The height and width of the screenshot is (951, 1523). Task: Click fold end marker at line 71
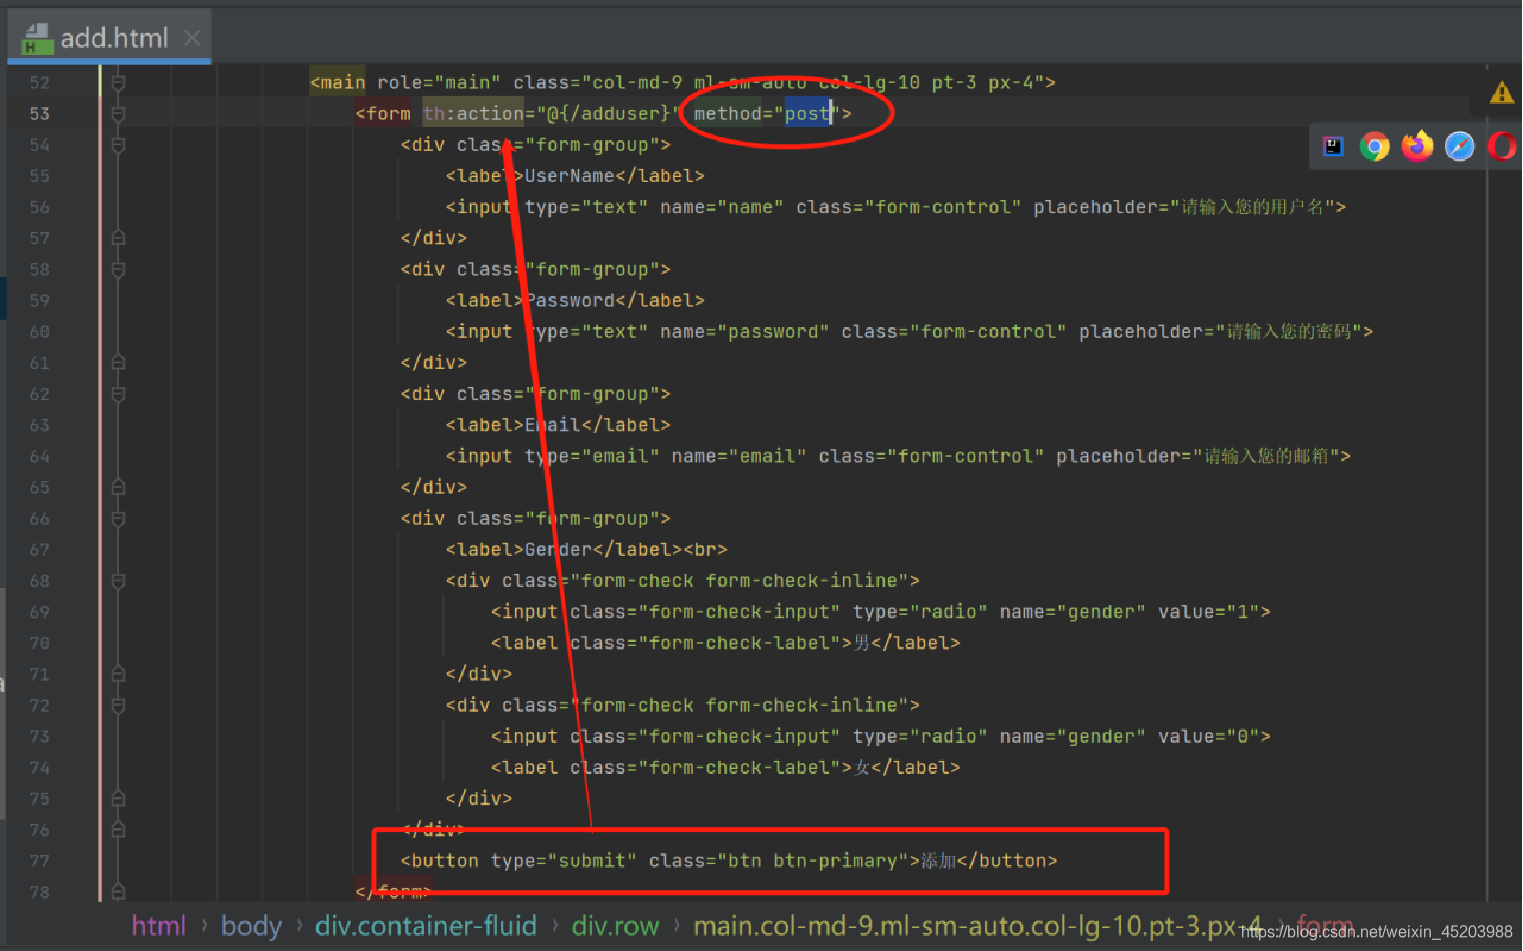(118, 675)
